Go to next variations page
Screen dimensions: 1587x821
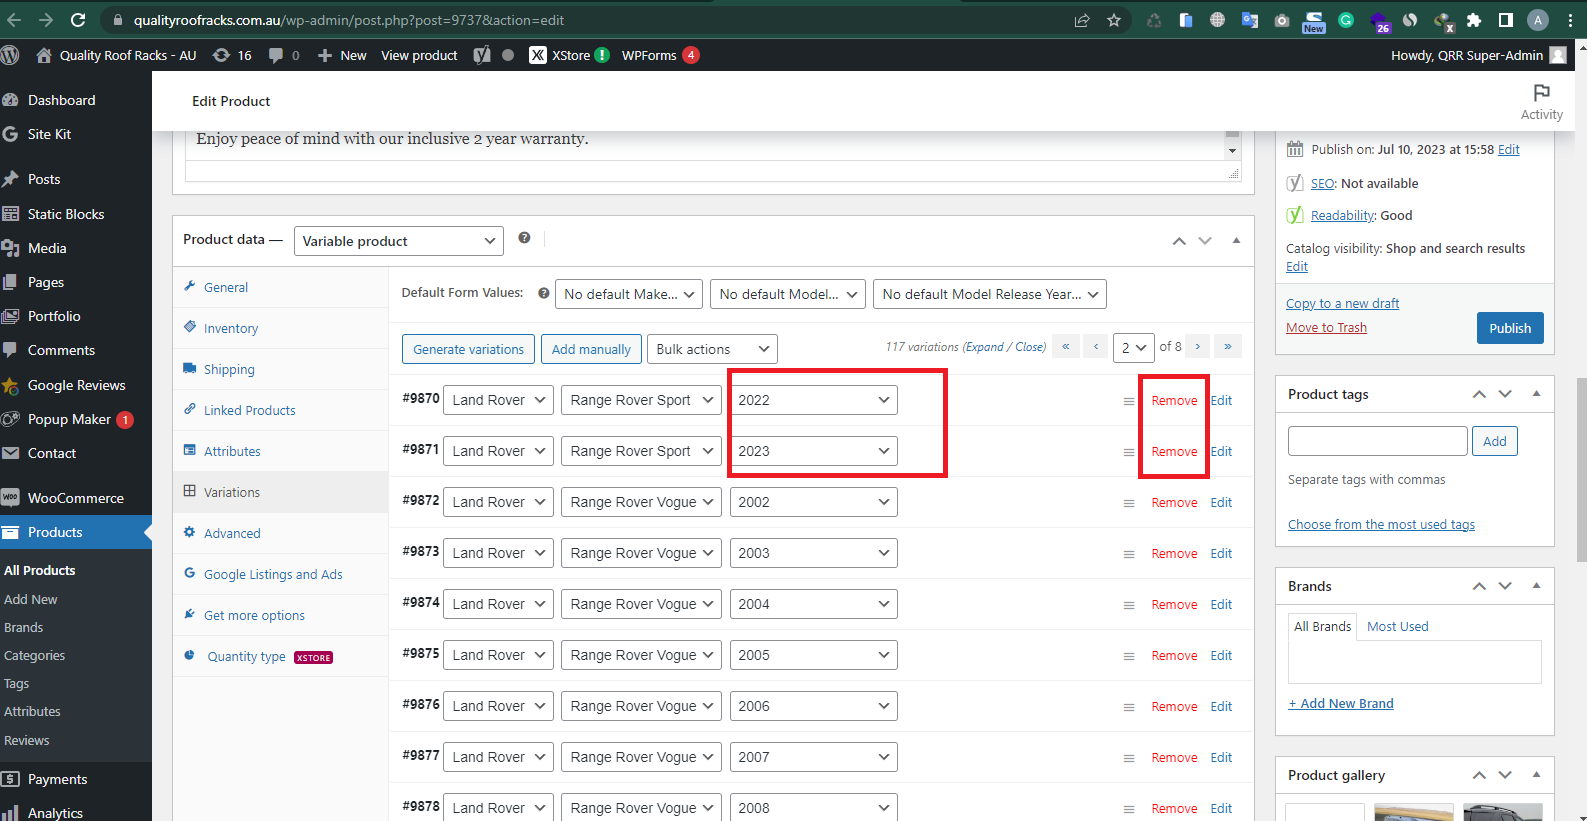pos(1198,347)
